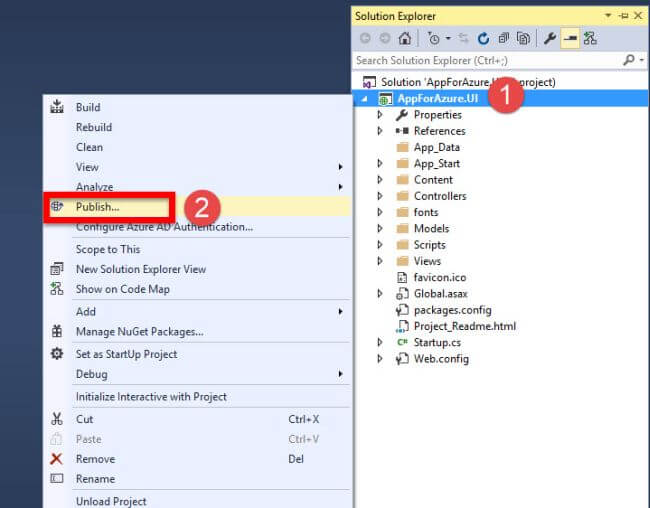Image resolution: width=650 pixels, height=508 pixels.
Task: Toggle Show All Files icon
Action: (x=523, y=39)
